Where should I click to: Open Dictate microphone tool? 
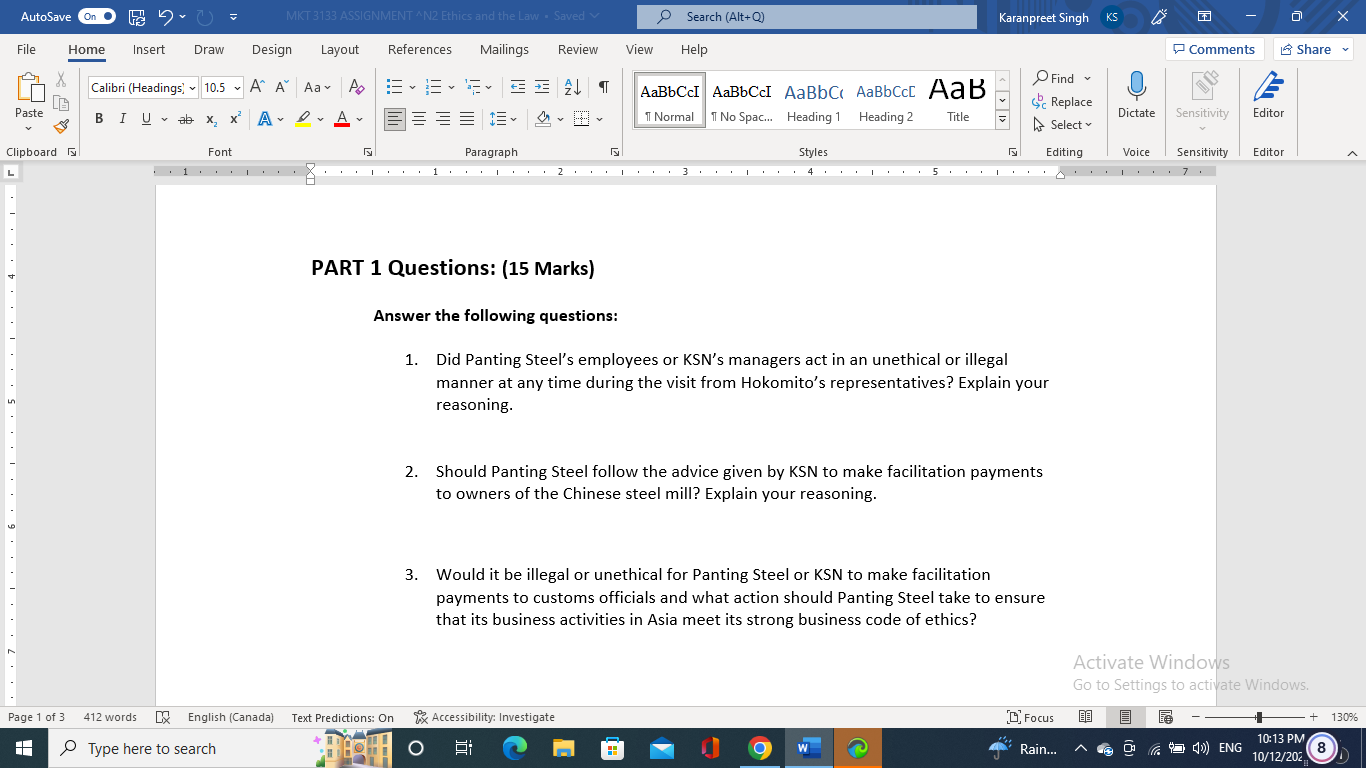(1136, 96)
